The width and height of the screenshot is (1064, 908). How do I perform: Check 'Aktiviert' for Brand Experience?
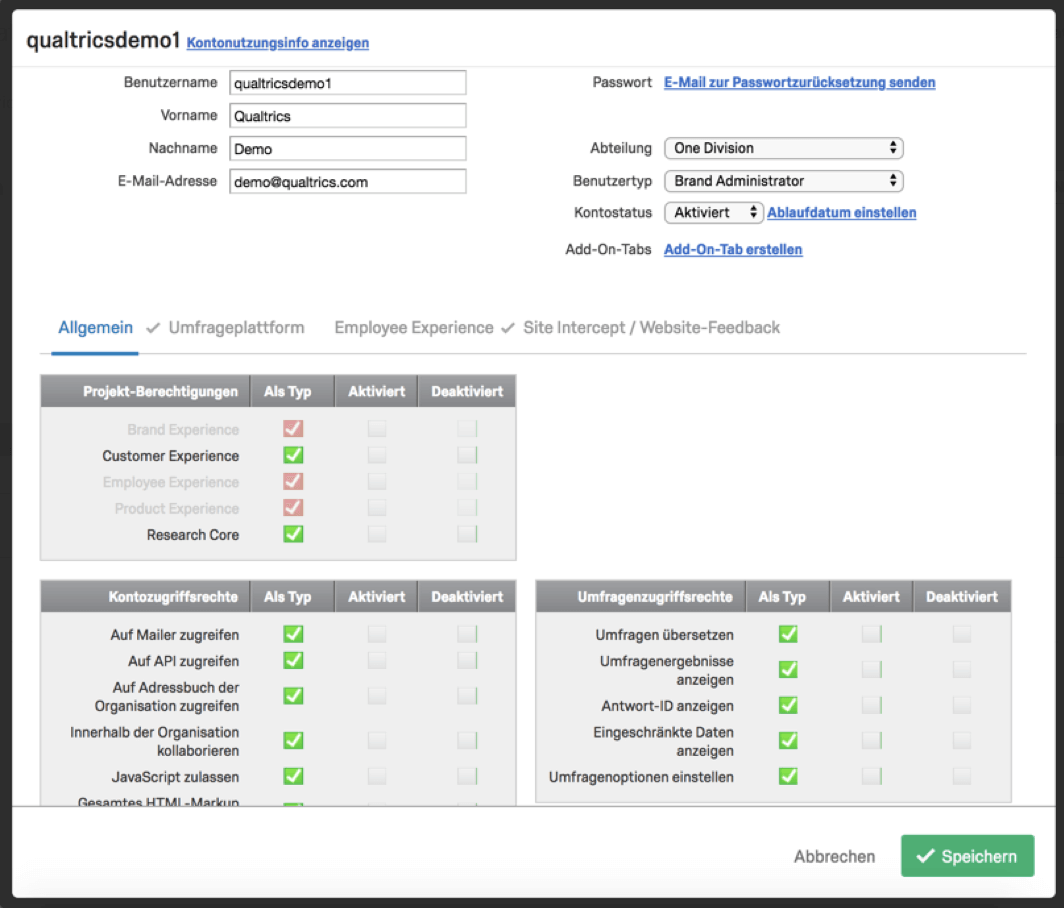(x=377, y=429)
